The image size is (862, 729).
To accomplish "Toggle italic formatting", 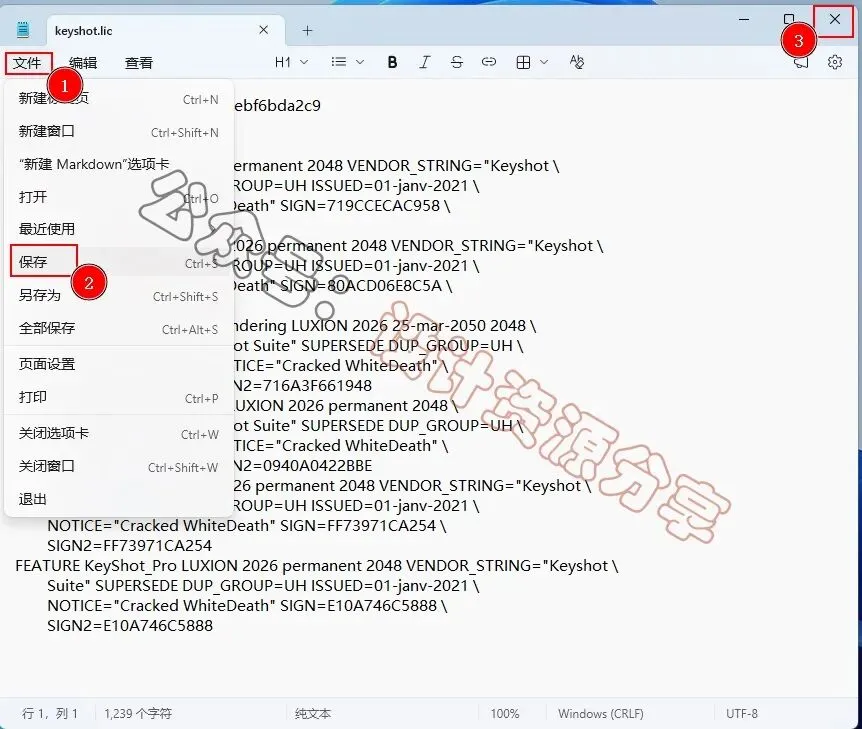I will tap(424, 62).
